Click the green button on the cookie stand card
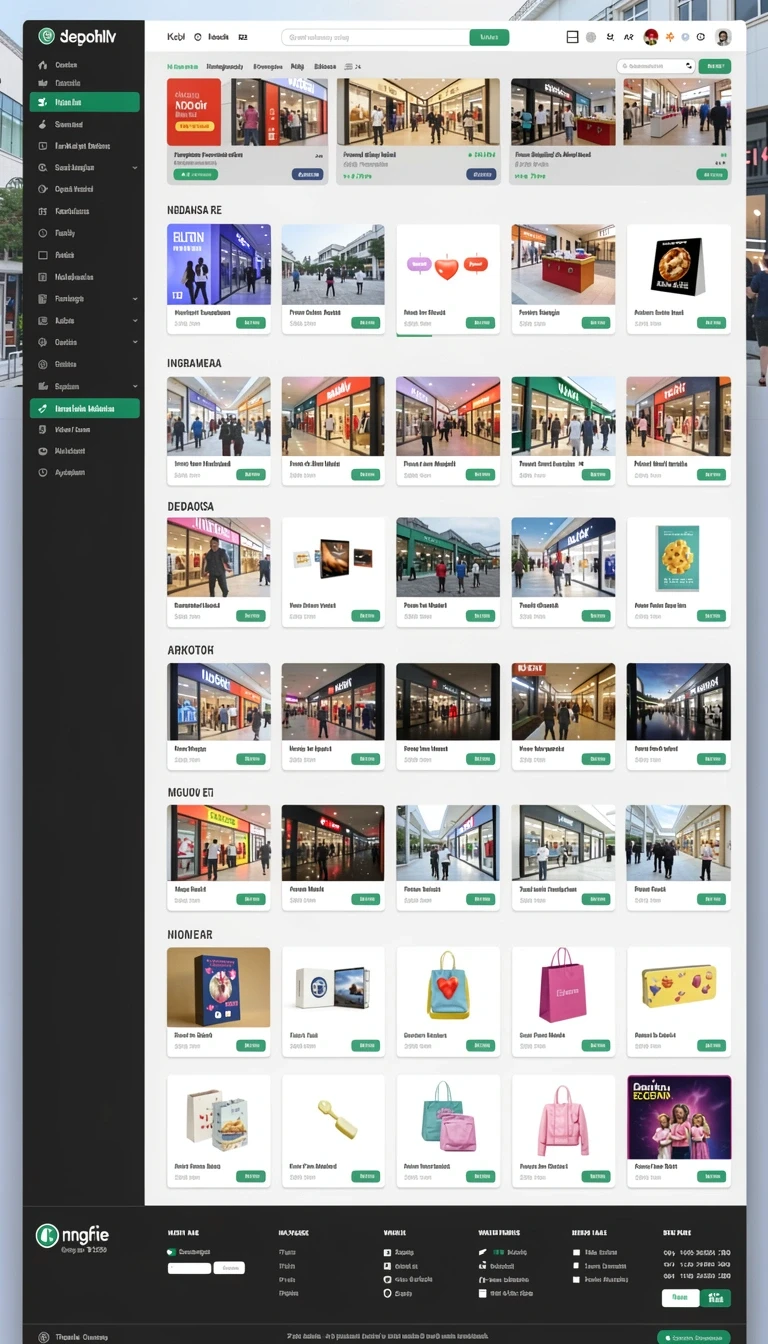768x1344 pixels. click(711, 323)
